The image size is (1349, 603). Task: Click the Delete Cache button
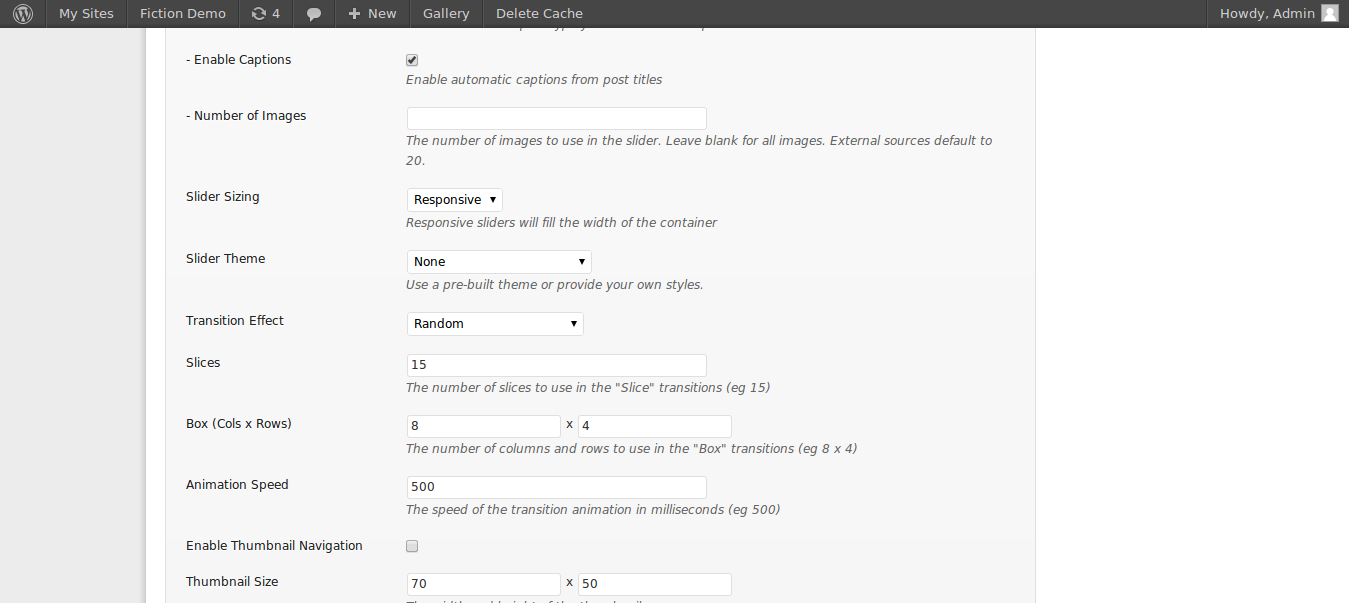[x=539, y=14]
